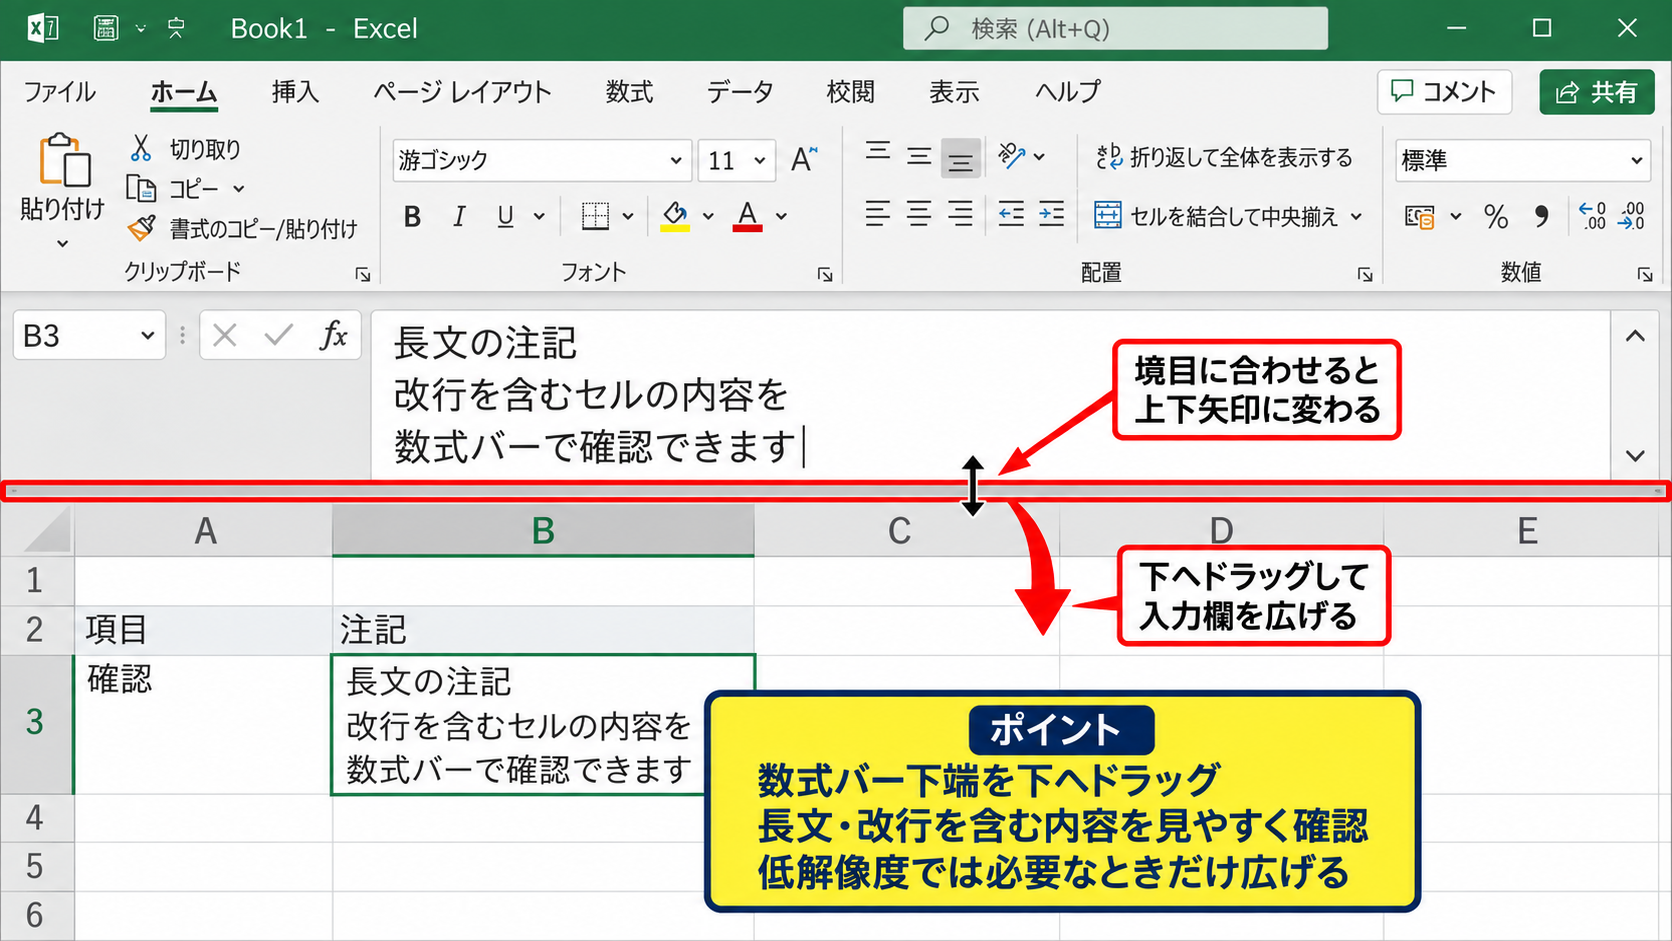This screenshot has height=941, width=1672.
Task: Click the increase font size icon
Action: (804, 160)
